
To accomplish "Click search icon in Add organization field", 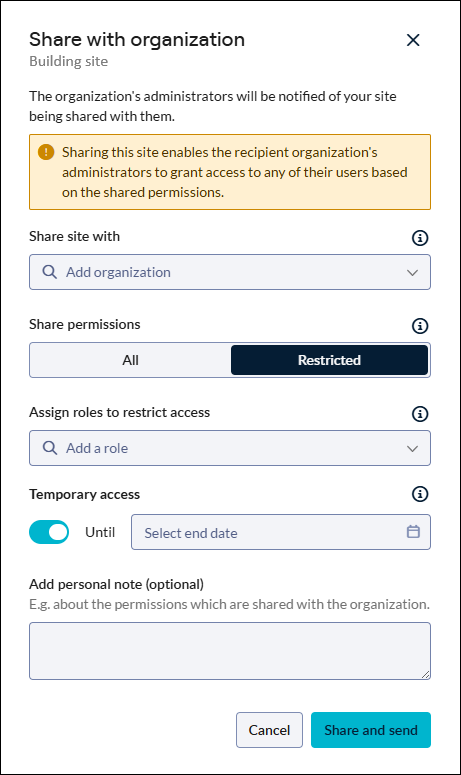I will click(49, 271).
